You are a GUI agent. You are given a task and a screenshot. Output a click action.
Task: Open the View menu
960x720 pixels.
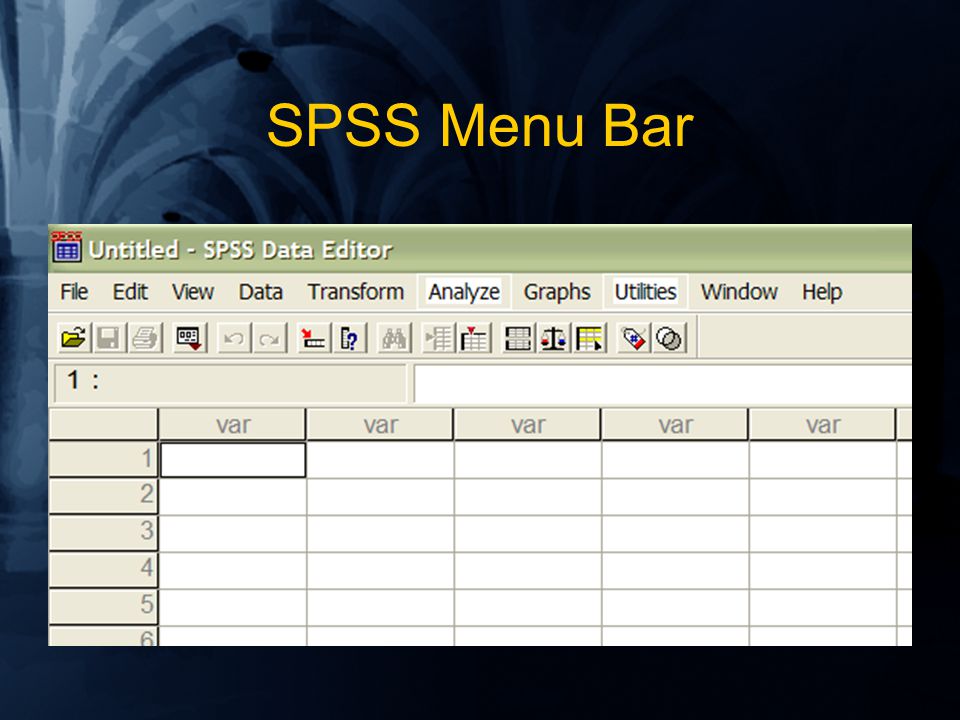(x=193, y=292)
